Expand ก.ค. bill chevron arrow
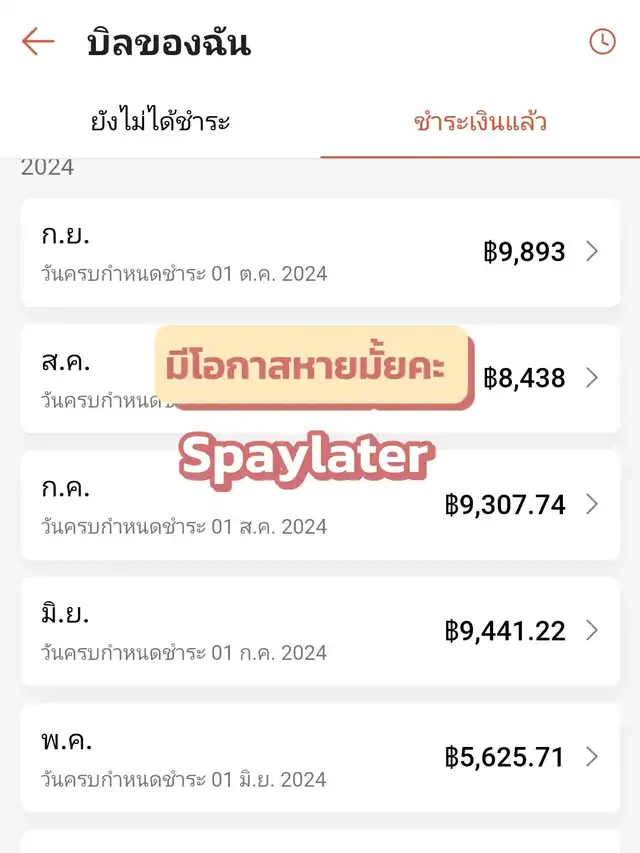 [x=592, y=504]
